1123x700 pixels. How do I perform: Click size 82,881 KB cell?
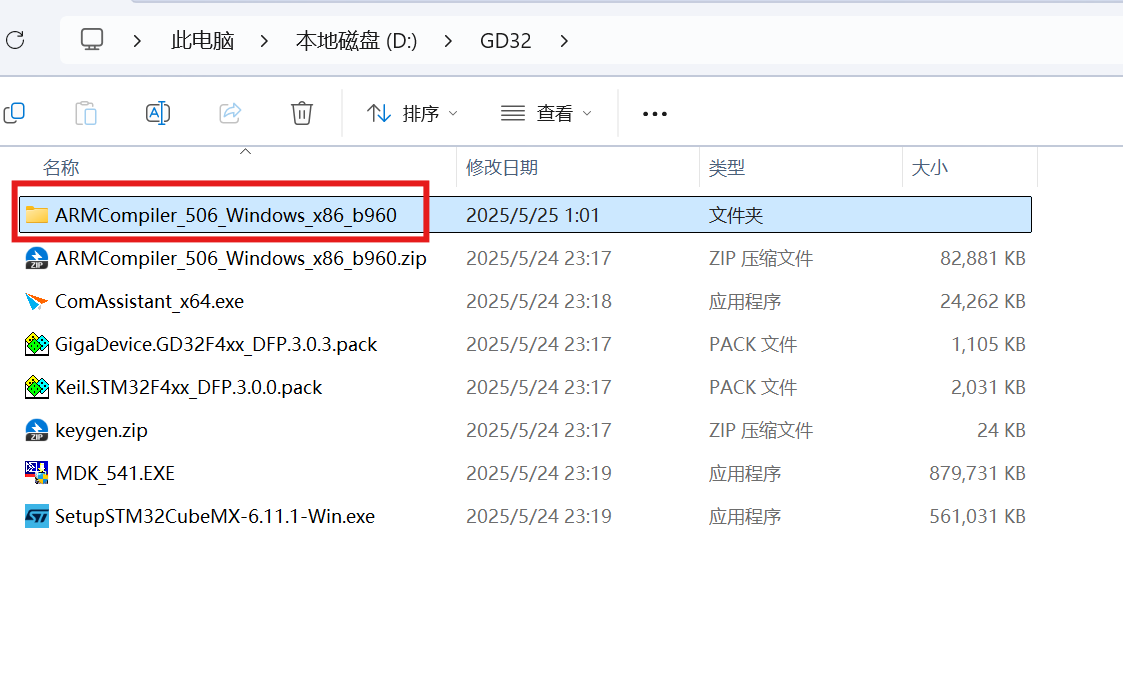(983, 258)
